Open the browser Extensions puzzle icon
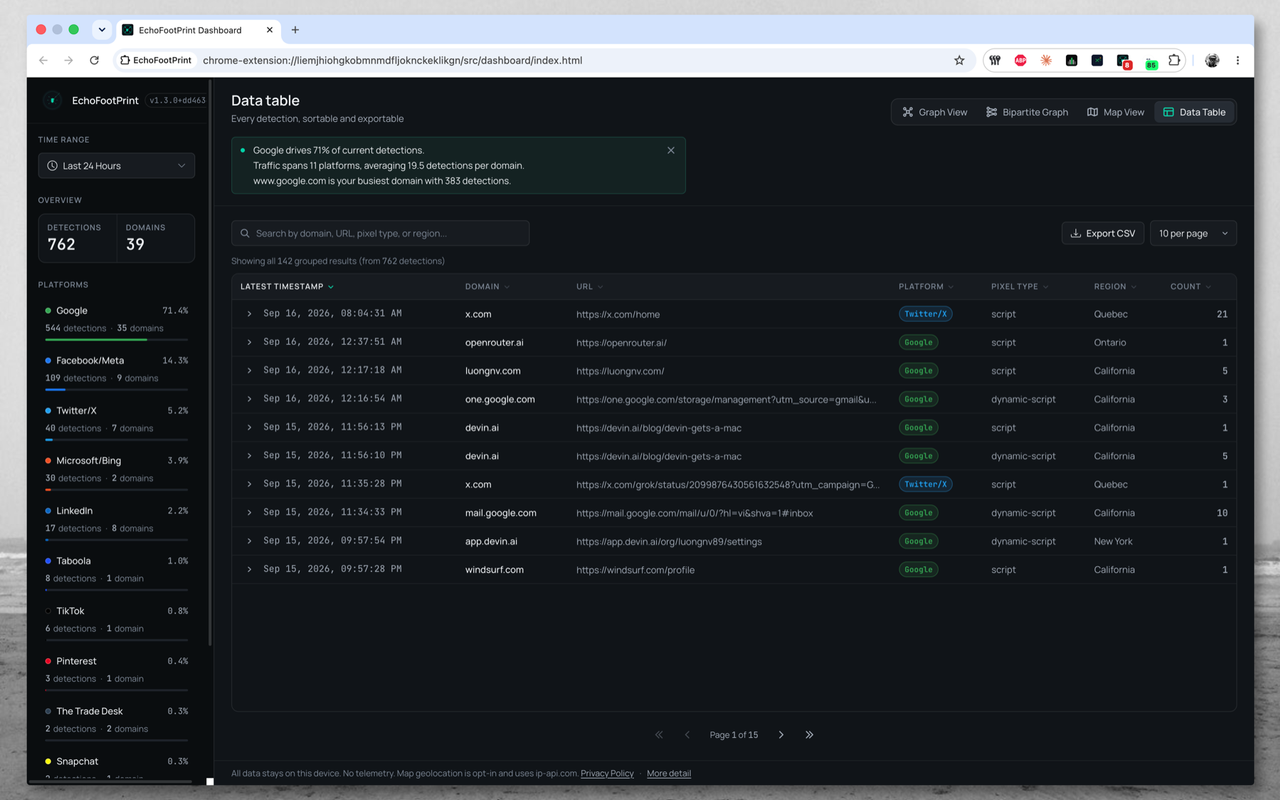Viewport: 1280px width, 800px height. tap(1174, 60)
